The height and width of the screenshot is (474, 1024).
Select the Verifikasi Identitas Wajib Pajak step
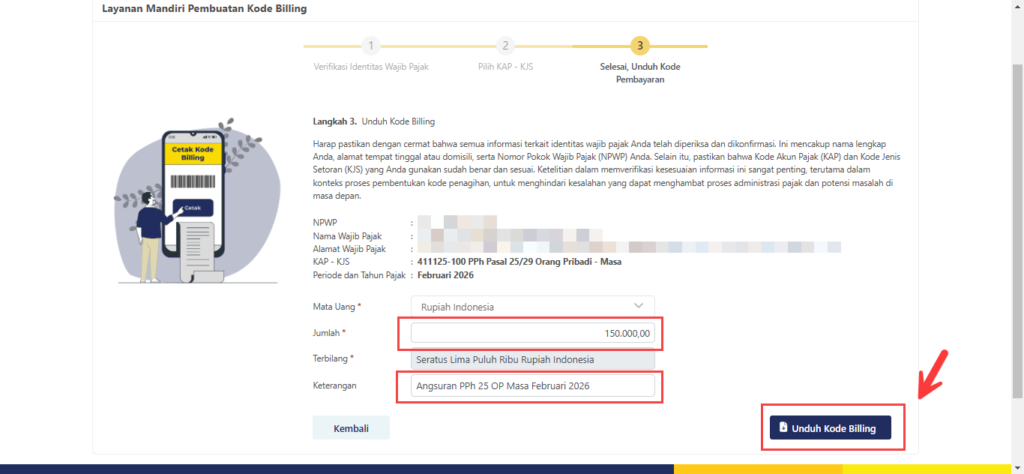pyautogui.click(x=371, y=67)
